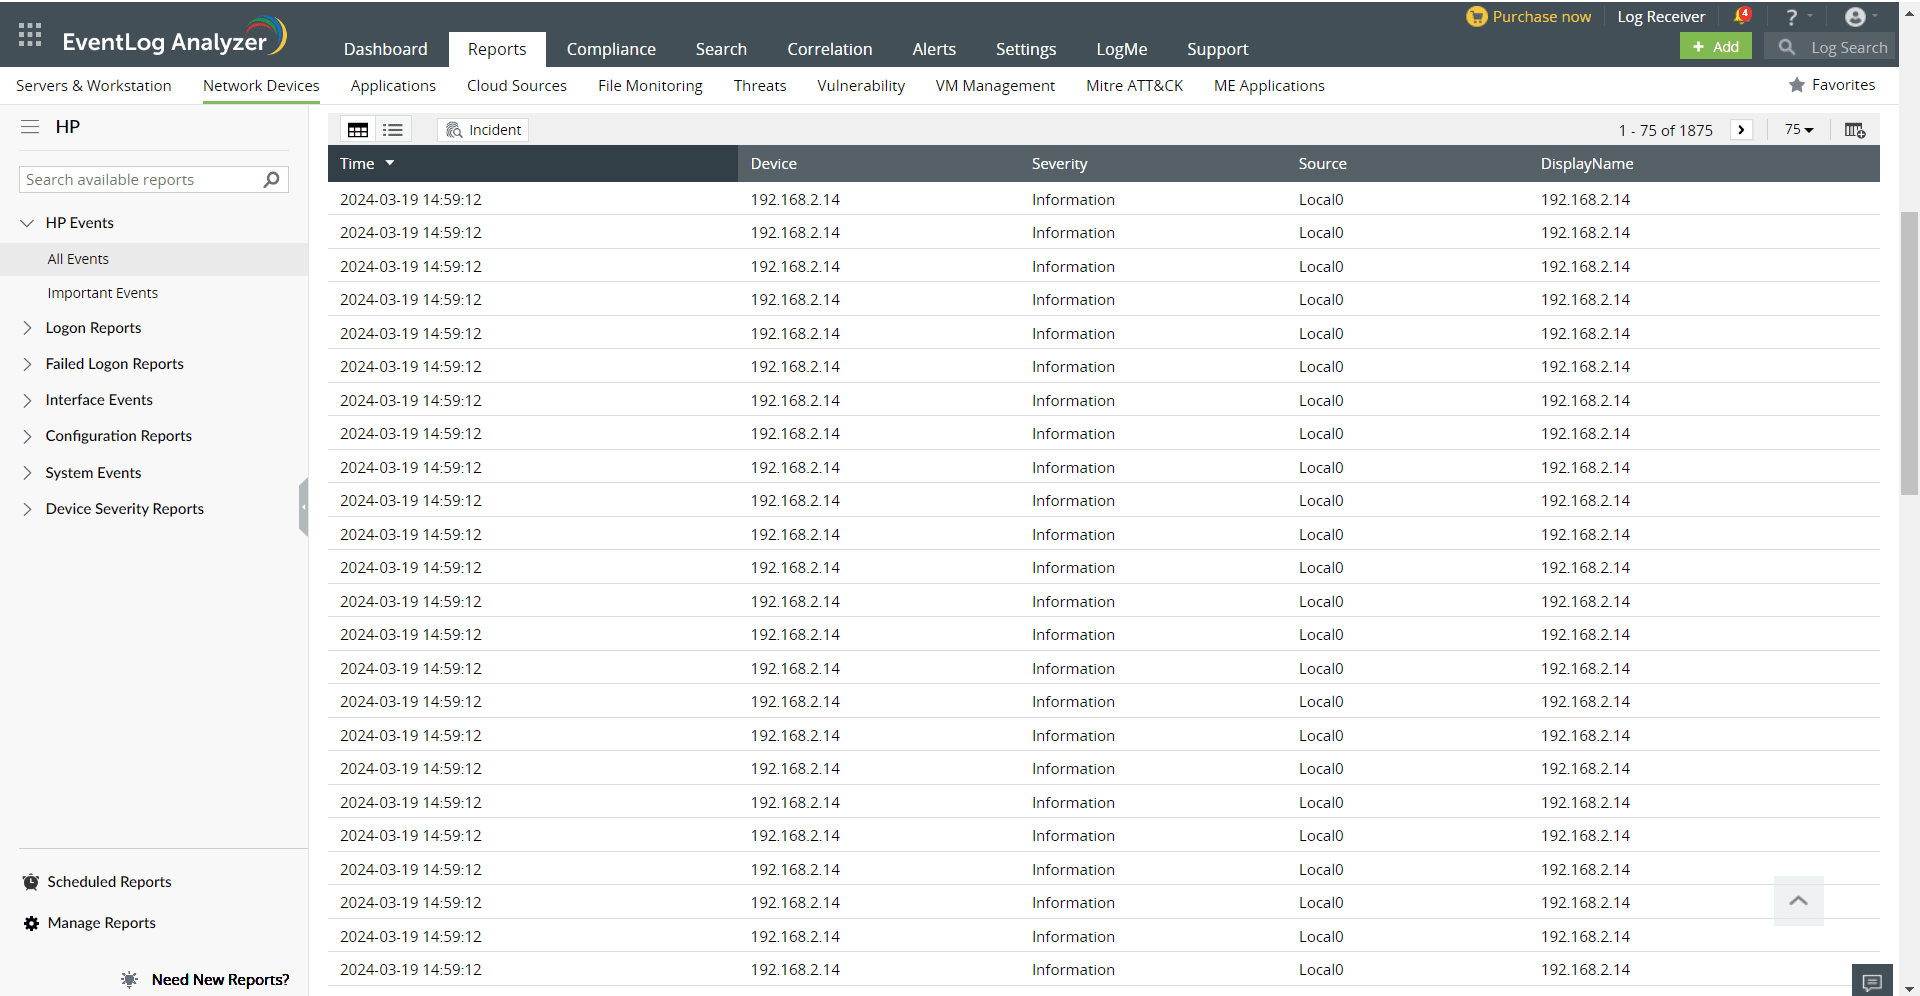Click the Favorites star icon
This screenshot has height=996, width=1920.
pos(1797,85)
